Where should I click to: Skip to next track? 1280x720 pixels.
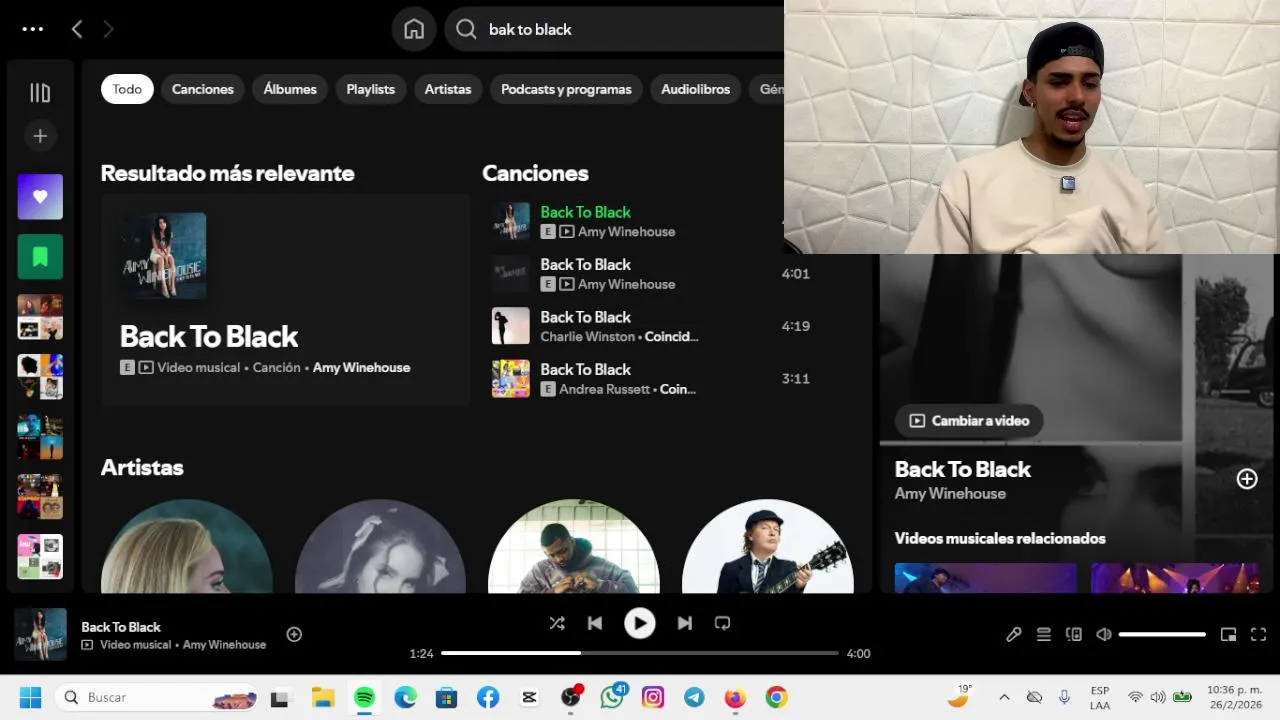684,623
